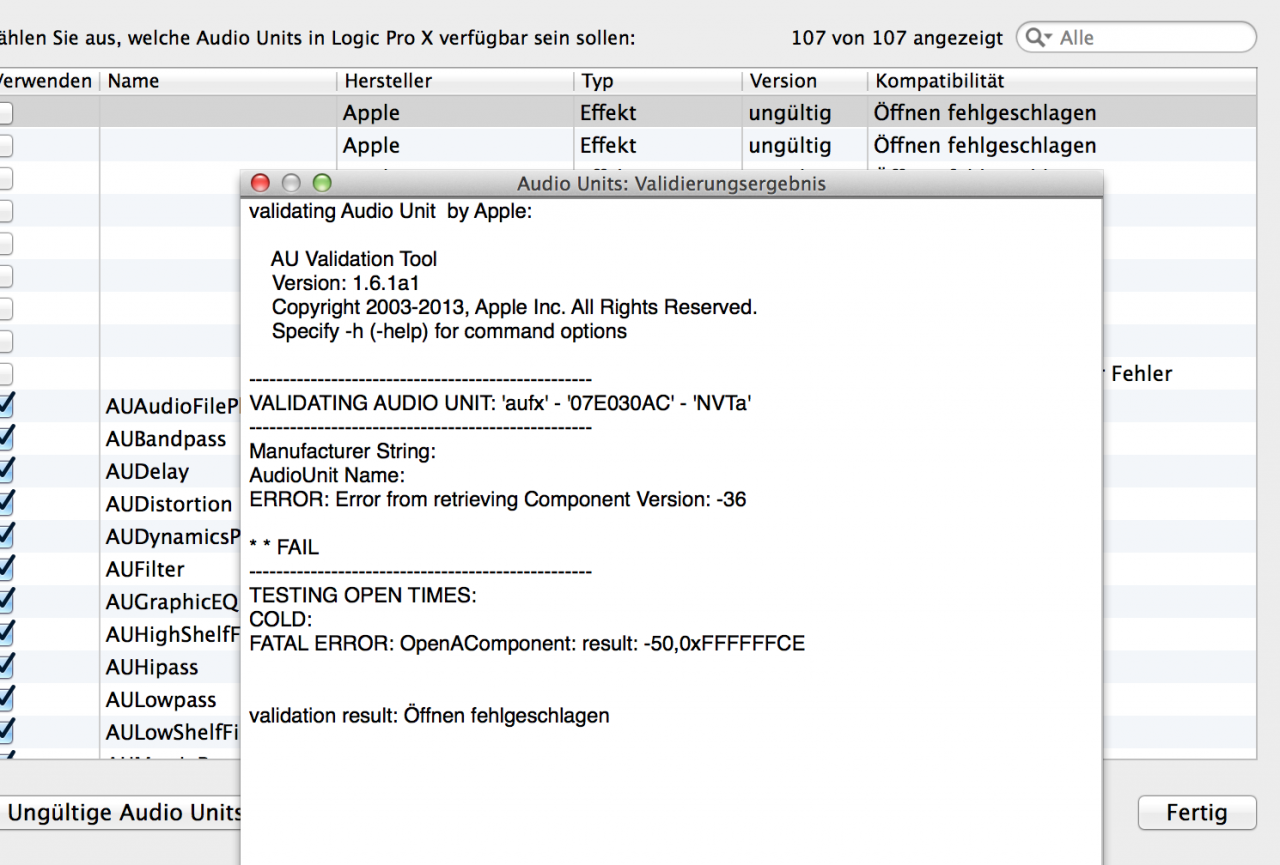Image resolution: width=1280 pixels, height=865 pixels.
Task: Click the "validation result: Öffnen fehlgeschlagen" line
Action: click(429, 716)
